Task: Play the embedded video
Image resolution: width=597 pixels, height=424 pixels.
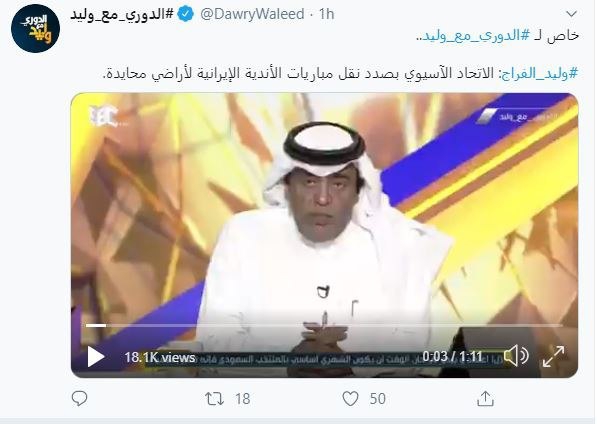Action: [x=96, y=357]
